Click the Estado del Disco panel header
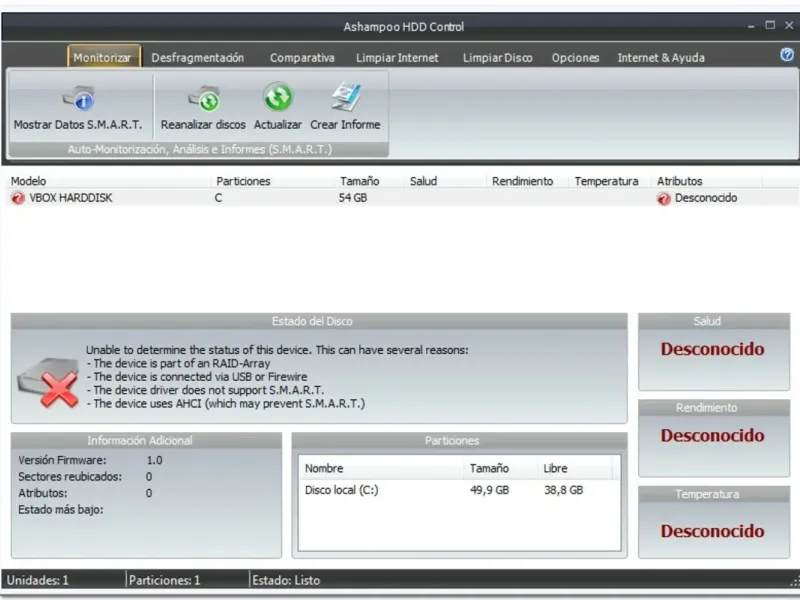This screenshot has height=600, width=800. click(x=319, y=321)
